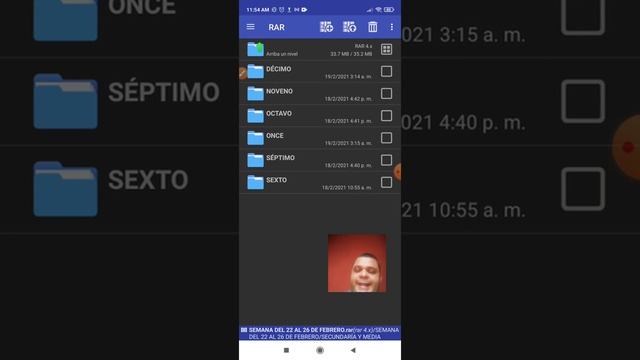Screen dimensions: 640x360
Task: Tap the DÉCIMO date 19/2/2021 3:14 a. m.
Action: [x=348, y=77]
